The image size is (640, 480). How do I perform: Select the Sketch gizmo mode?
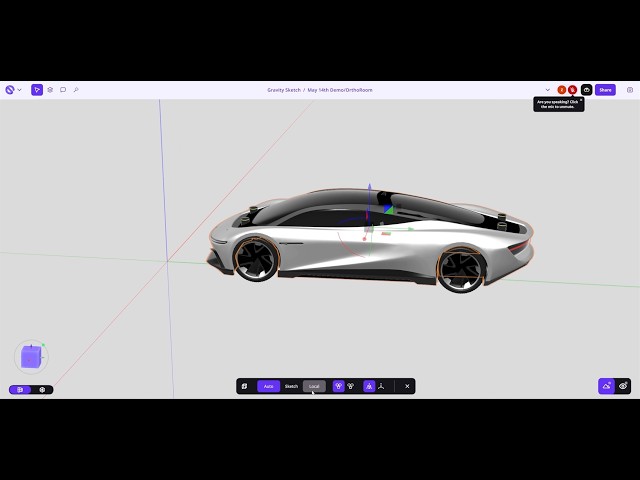[x=291, y=386]
